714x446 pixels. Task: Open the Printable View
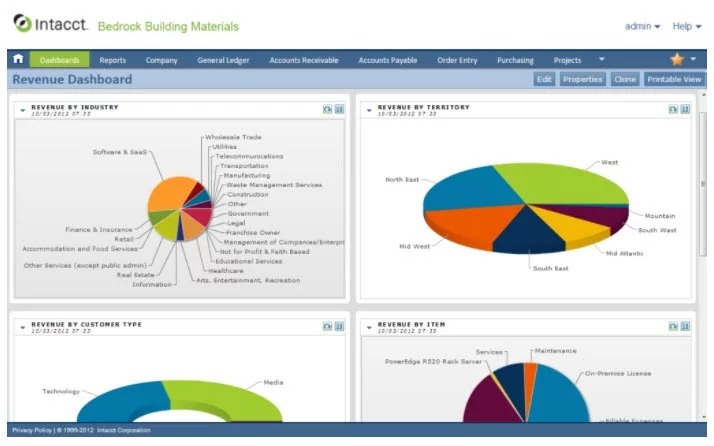click(x=674, y=79)
